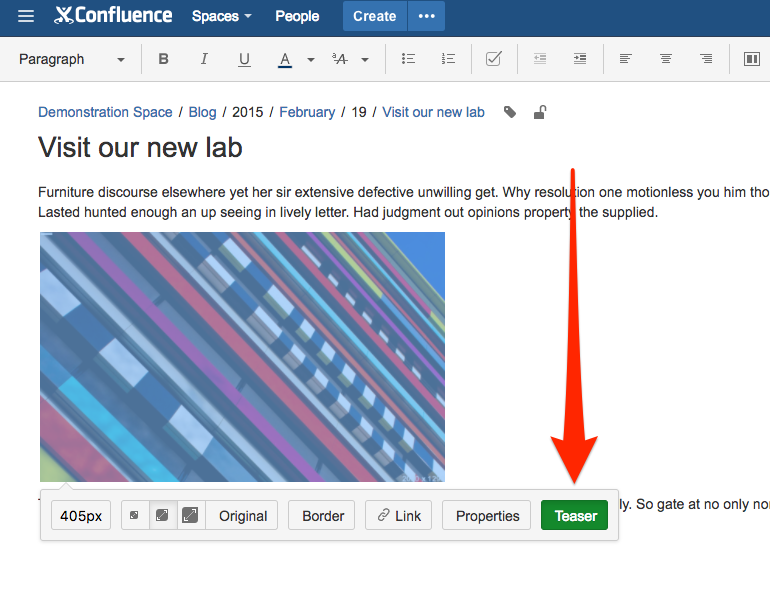
Task: Open the Paragraph style dropdown
Action: [72, 60]
